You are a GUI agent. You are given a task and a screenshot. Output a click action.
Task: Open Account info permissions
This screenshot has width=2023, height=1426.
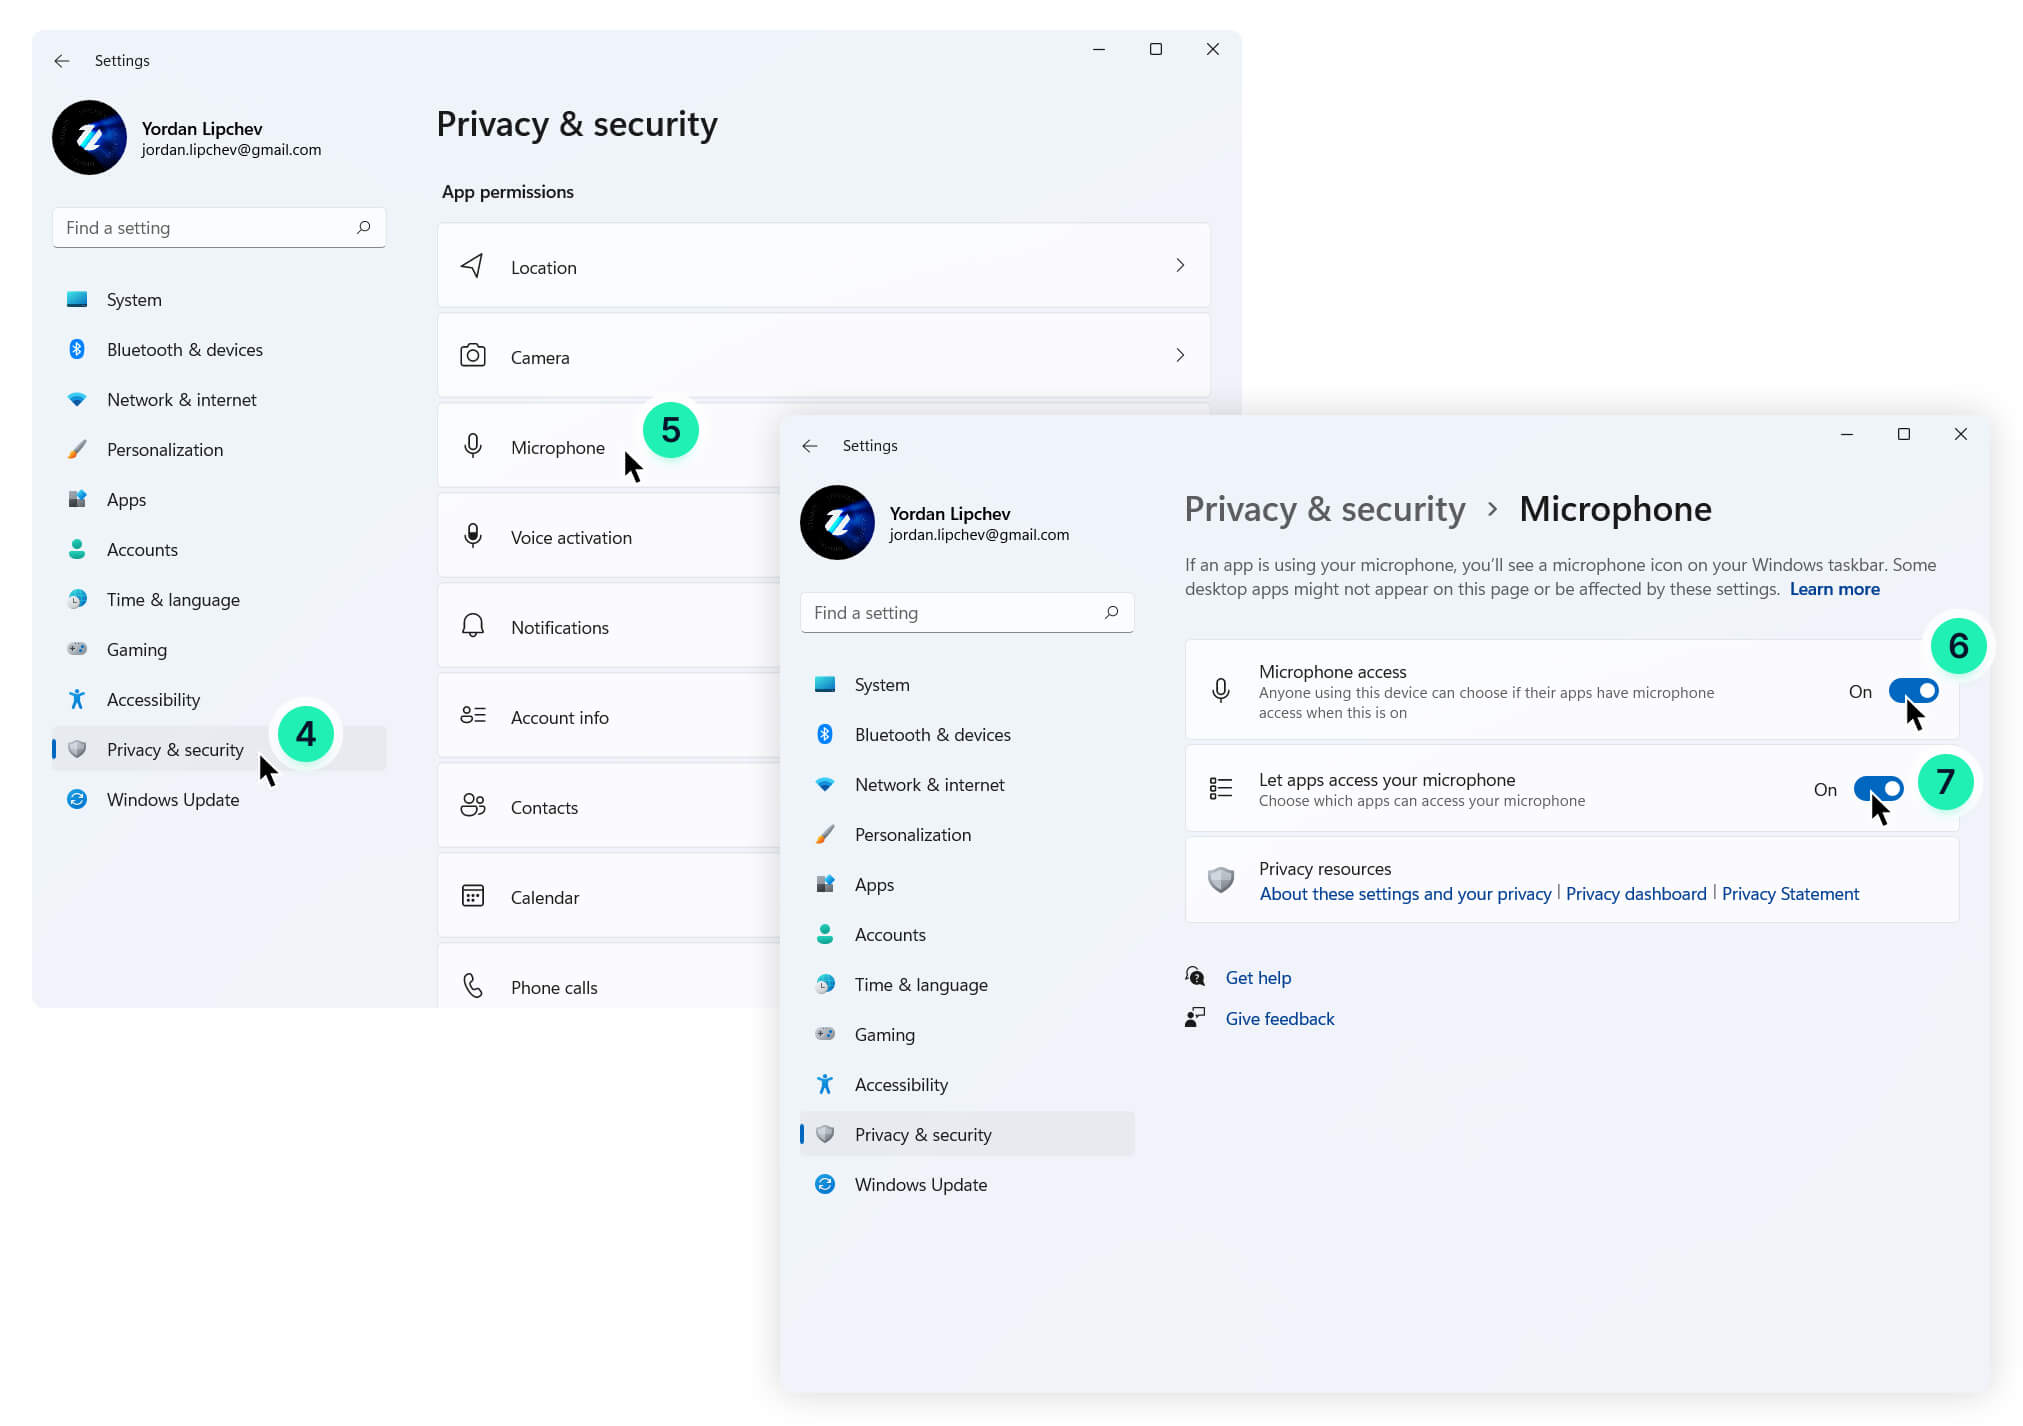[x=558, y=717]
